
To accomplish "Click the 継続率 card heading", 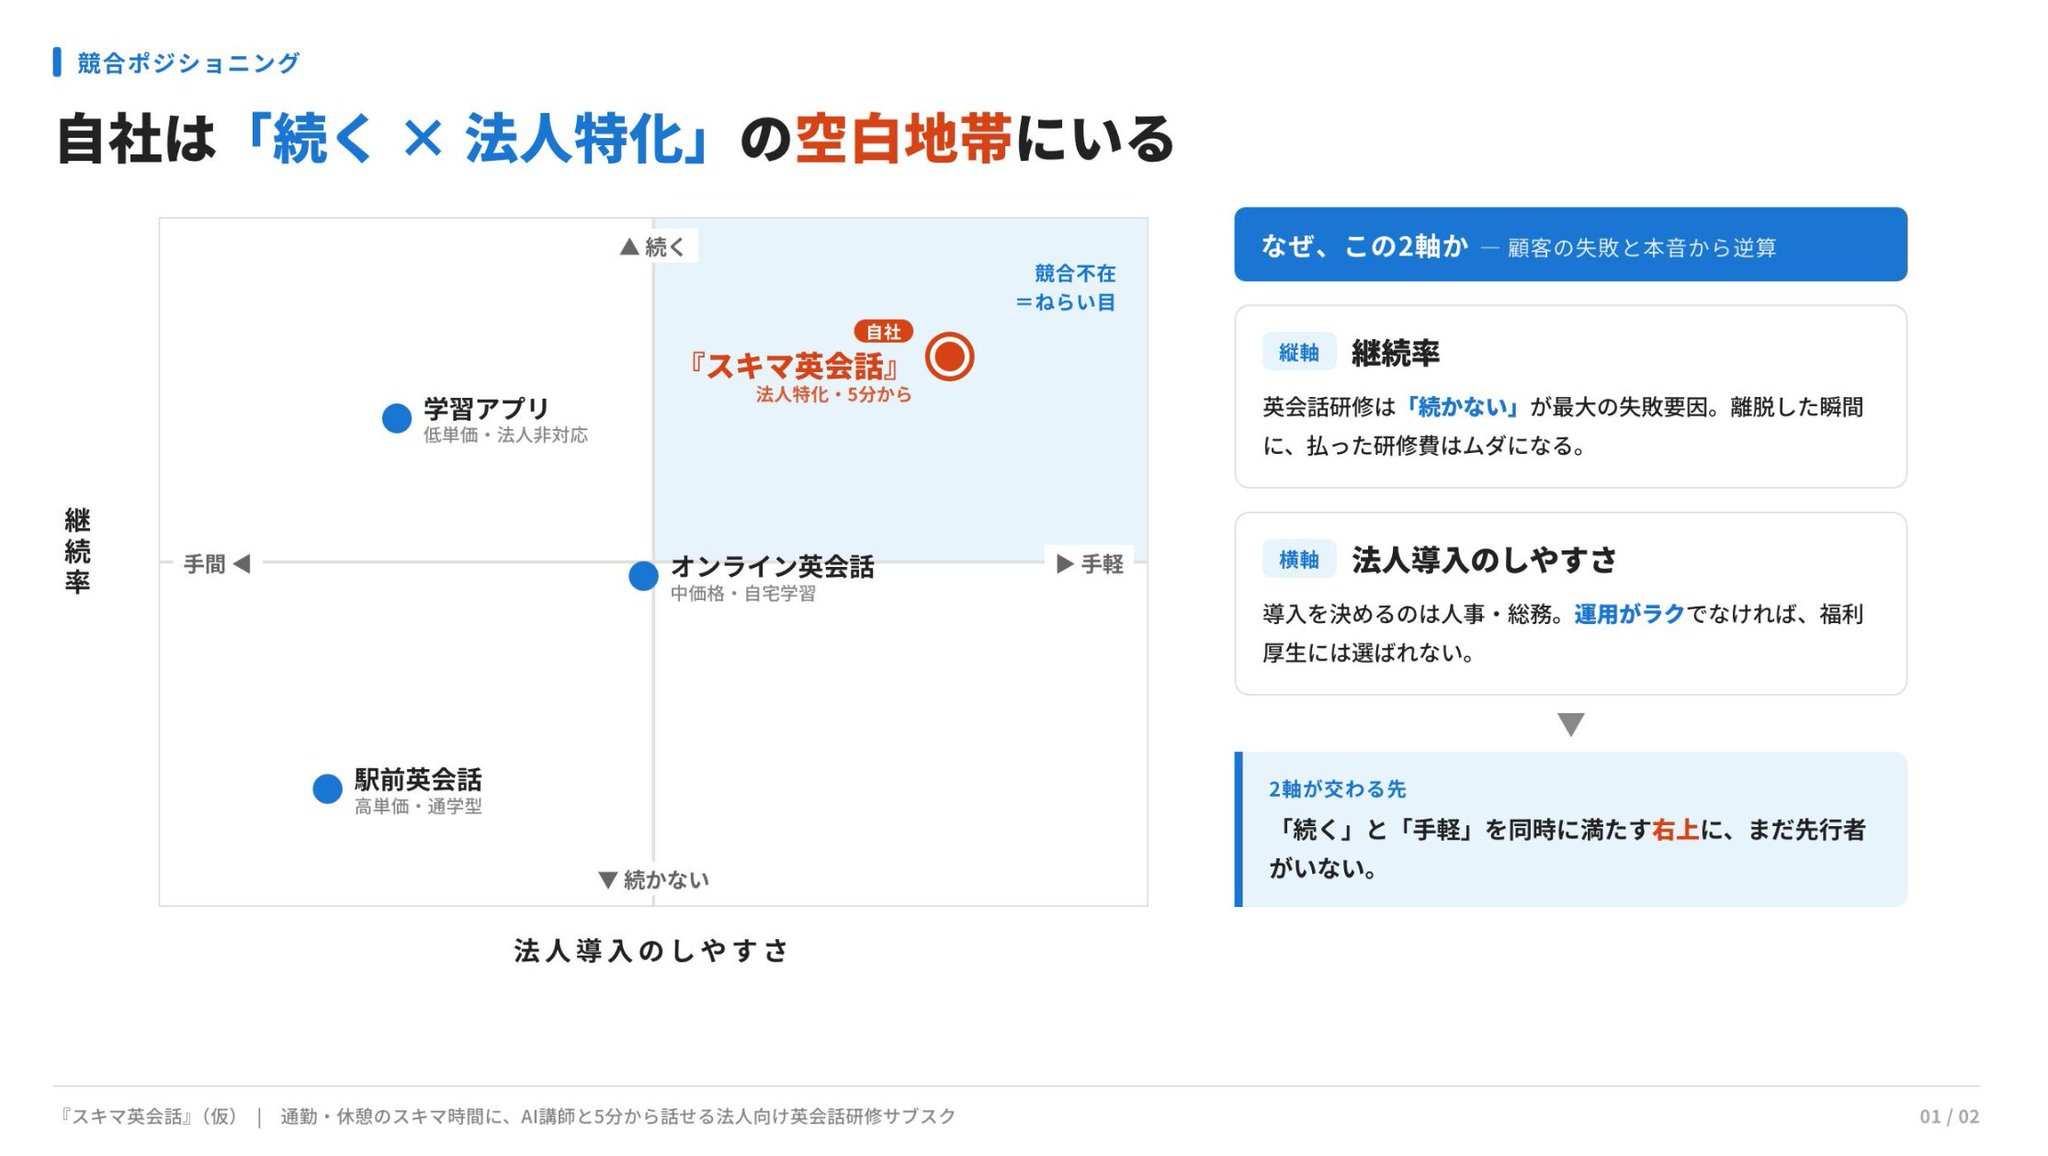I will pos(1395,353).
